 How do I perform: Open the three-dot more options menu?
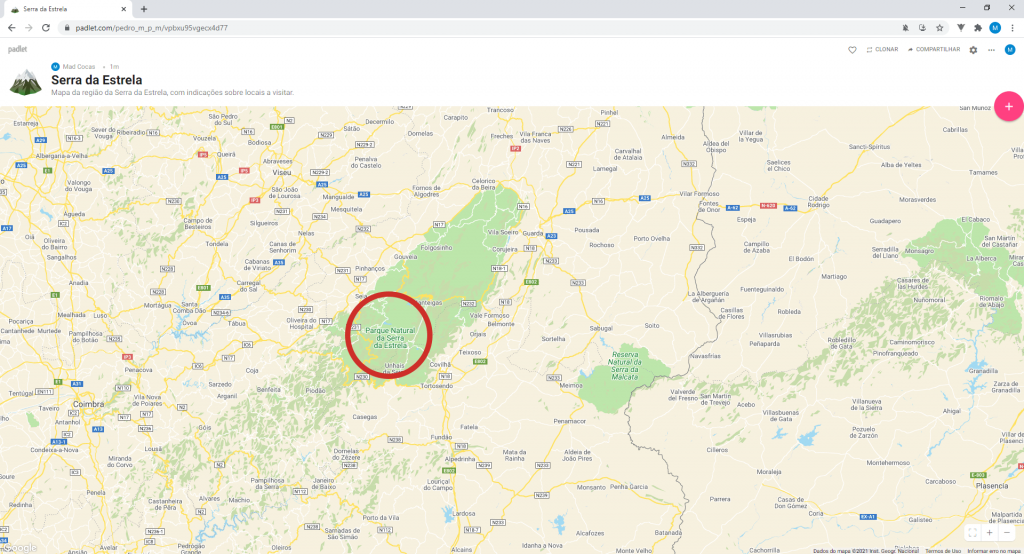tap(991, 50)
